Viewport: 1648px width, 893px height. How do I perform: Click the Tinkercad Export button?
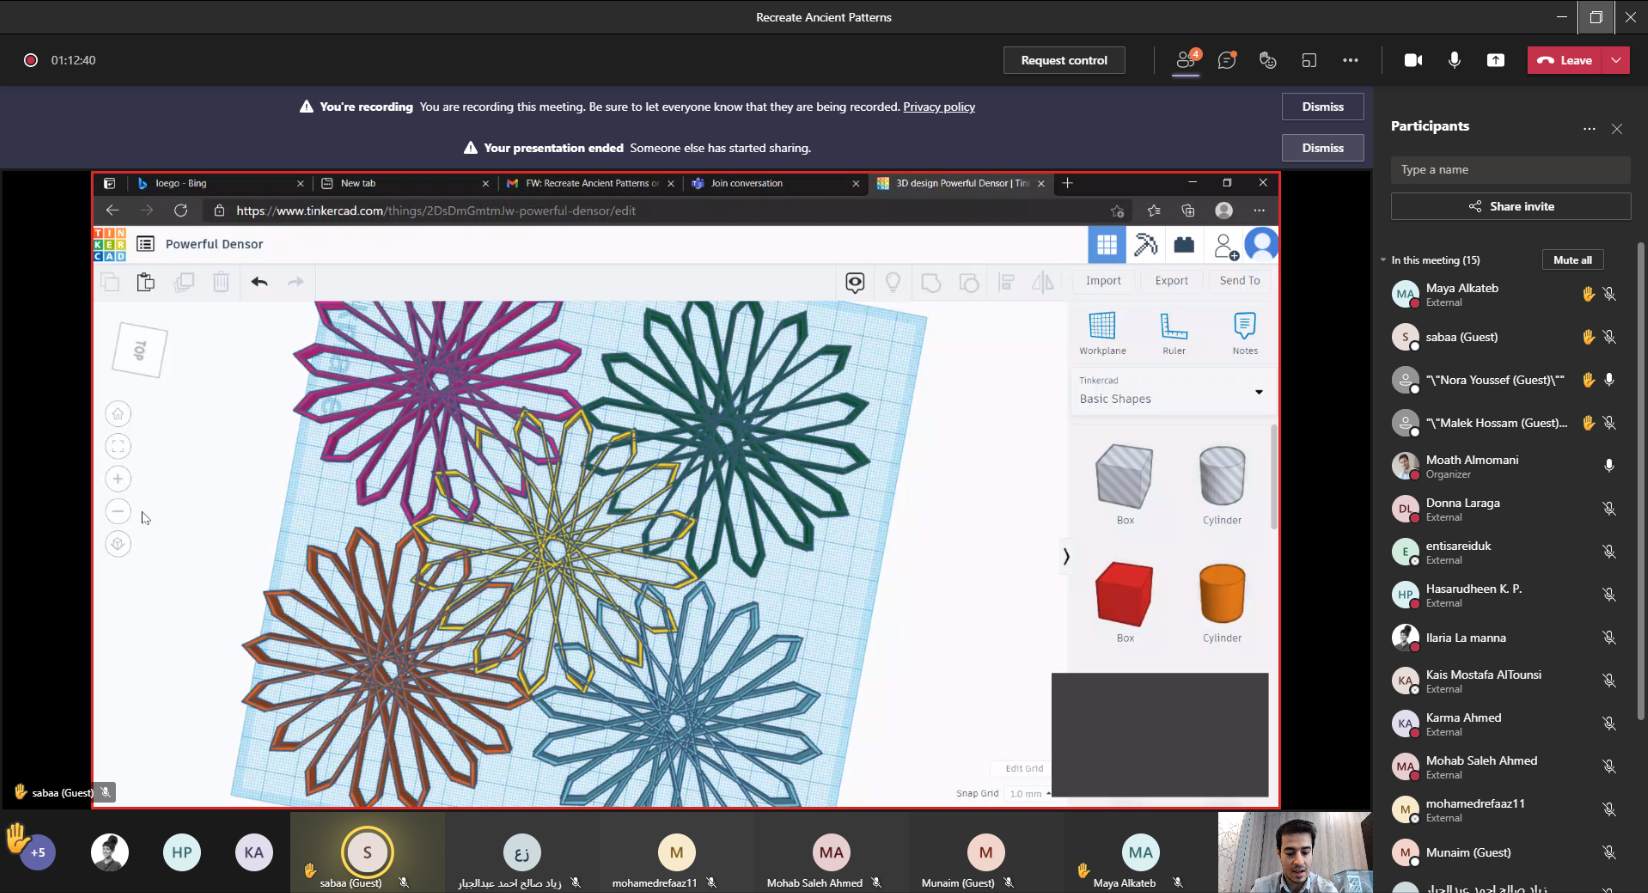pyautogui.click(x=1171, y=281)
